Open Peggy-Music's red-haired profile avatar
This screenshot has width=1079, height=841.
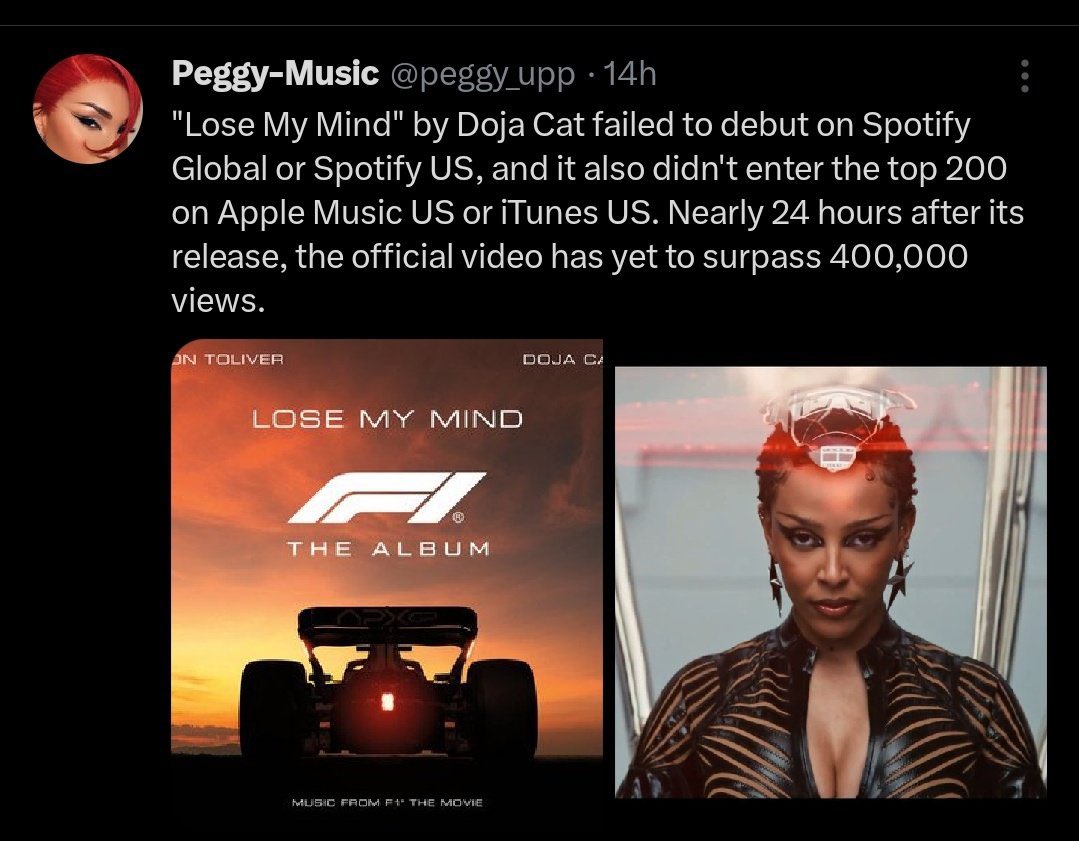pos(87,109)
